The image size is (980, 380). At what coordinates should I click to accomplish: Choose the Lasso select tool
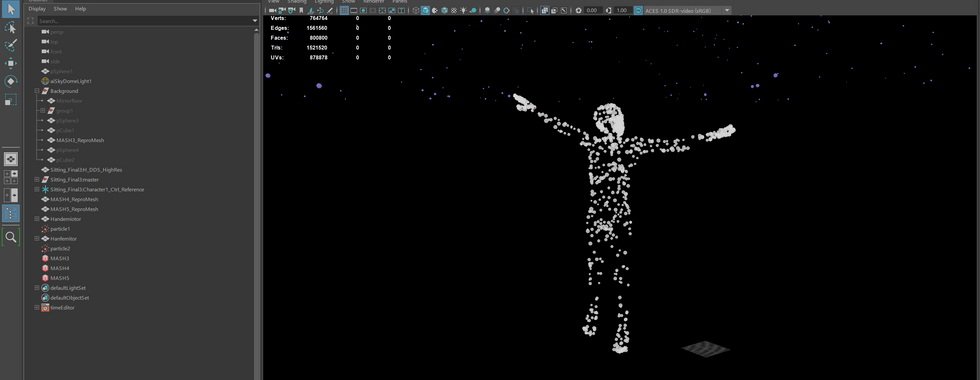coord(11,28)
